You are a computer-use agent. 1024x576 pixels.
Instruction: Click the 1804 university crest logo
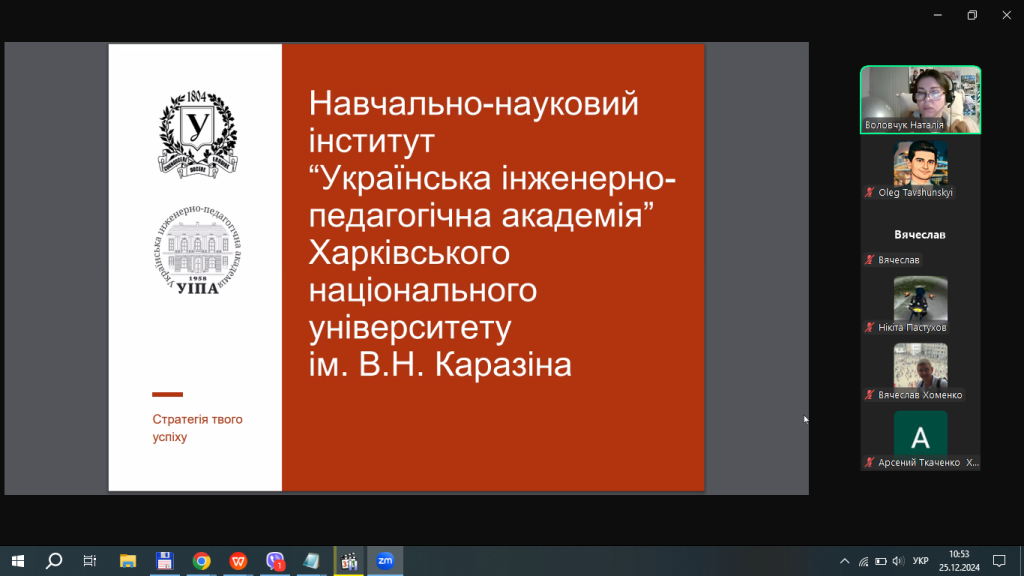(x=197, y=135)
